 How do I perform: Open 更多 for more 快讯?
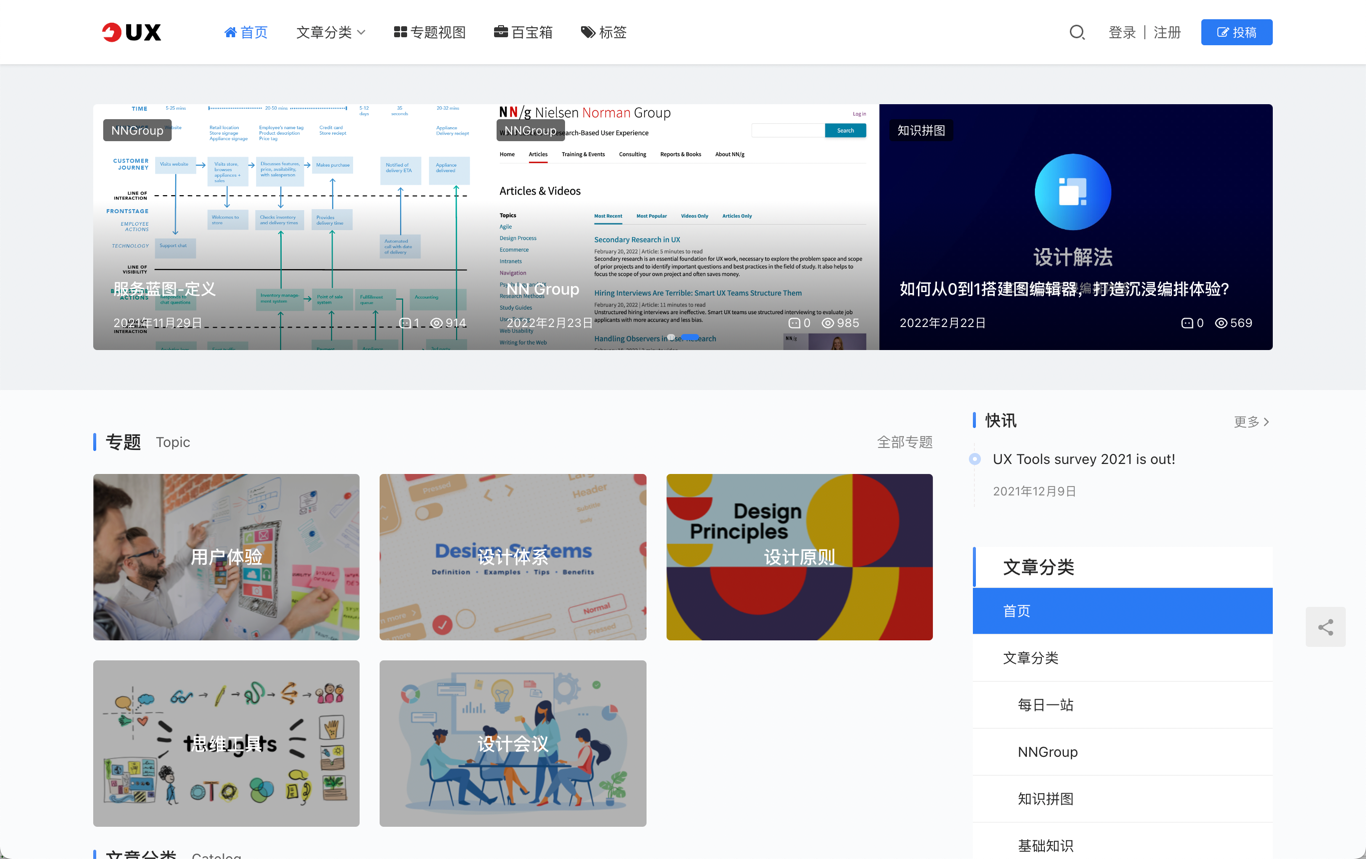click(1252, 422)
